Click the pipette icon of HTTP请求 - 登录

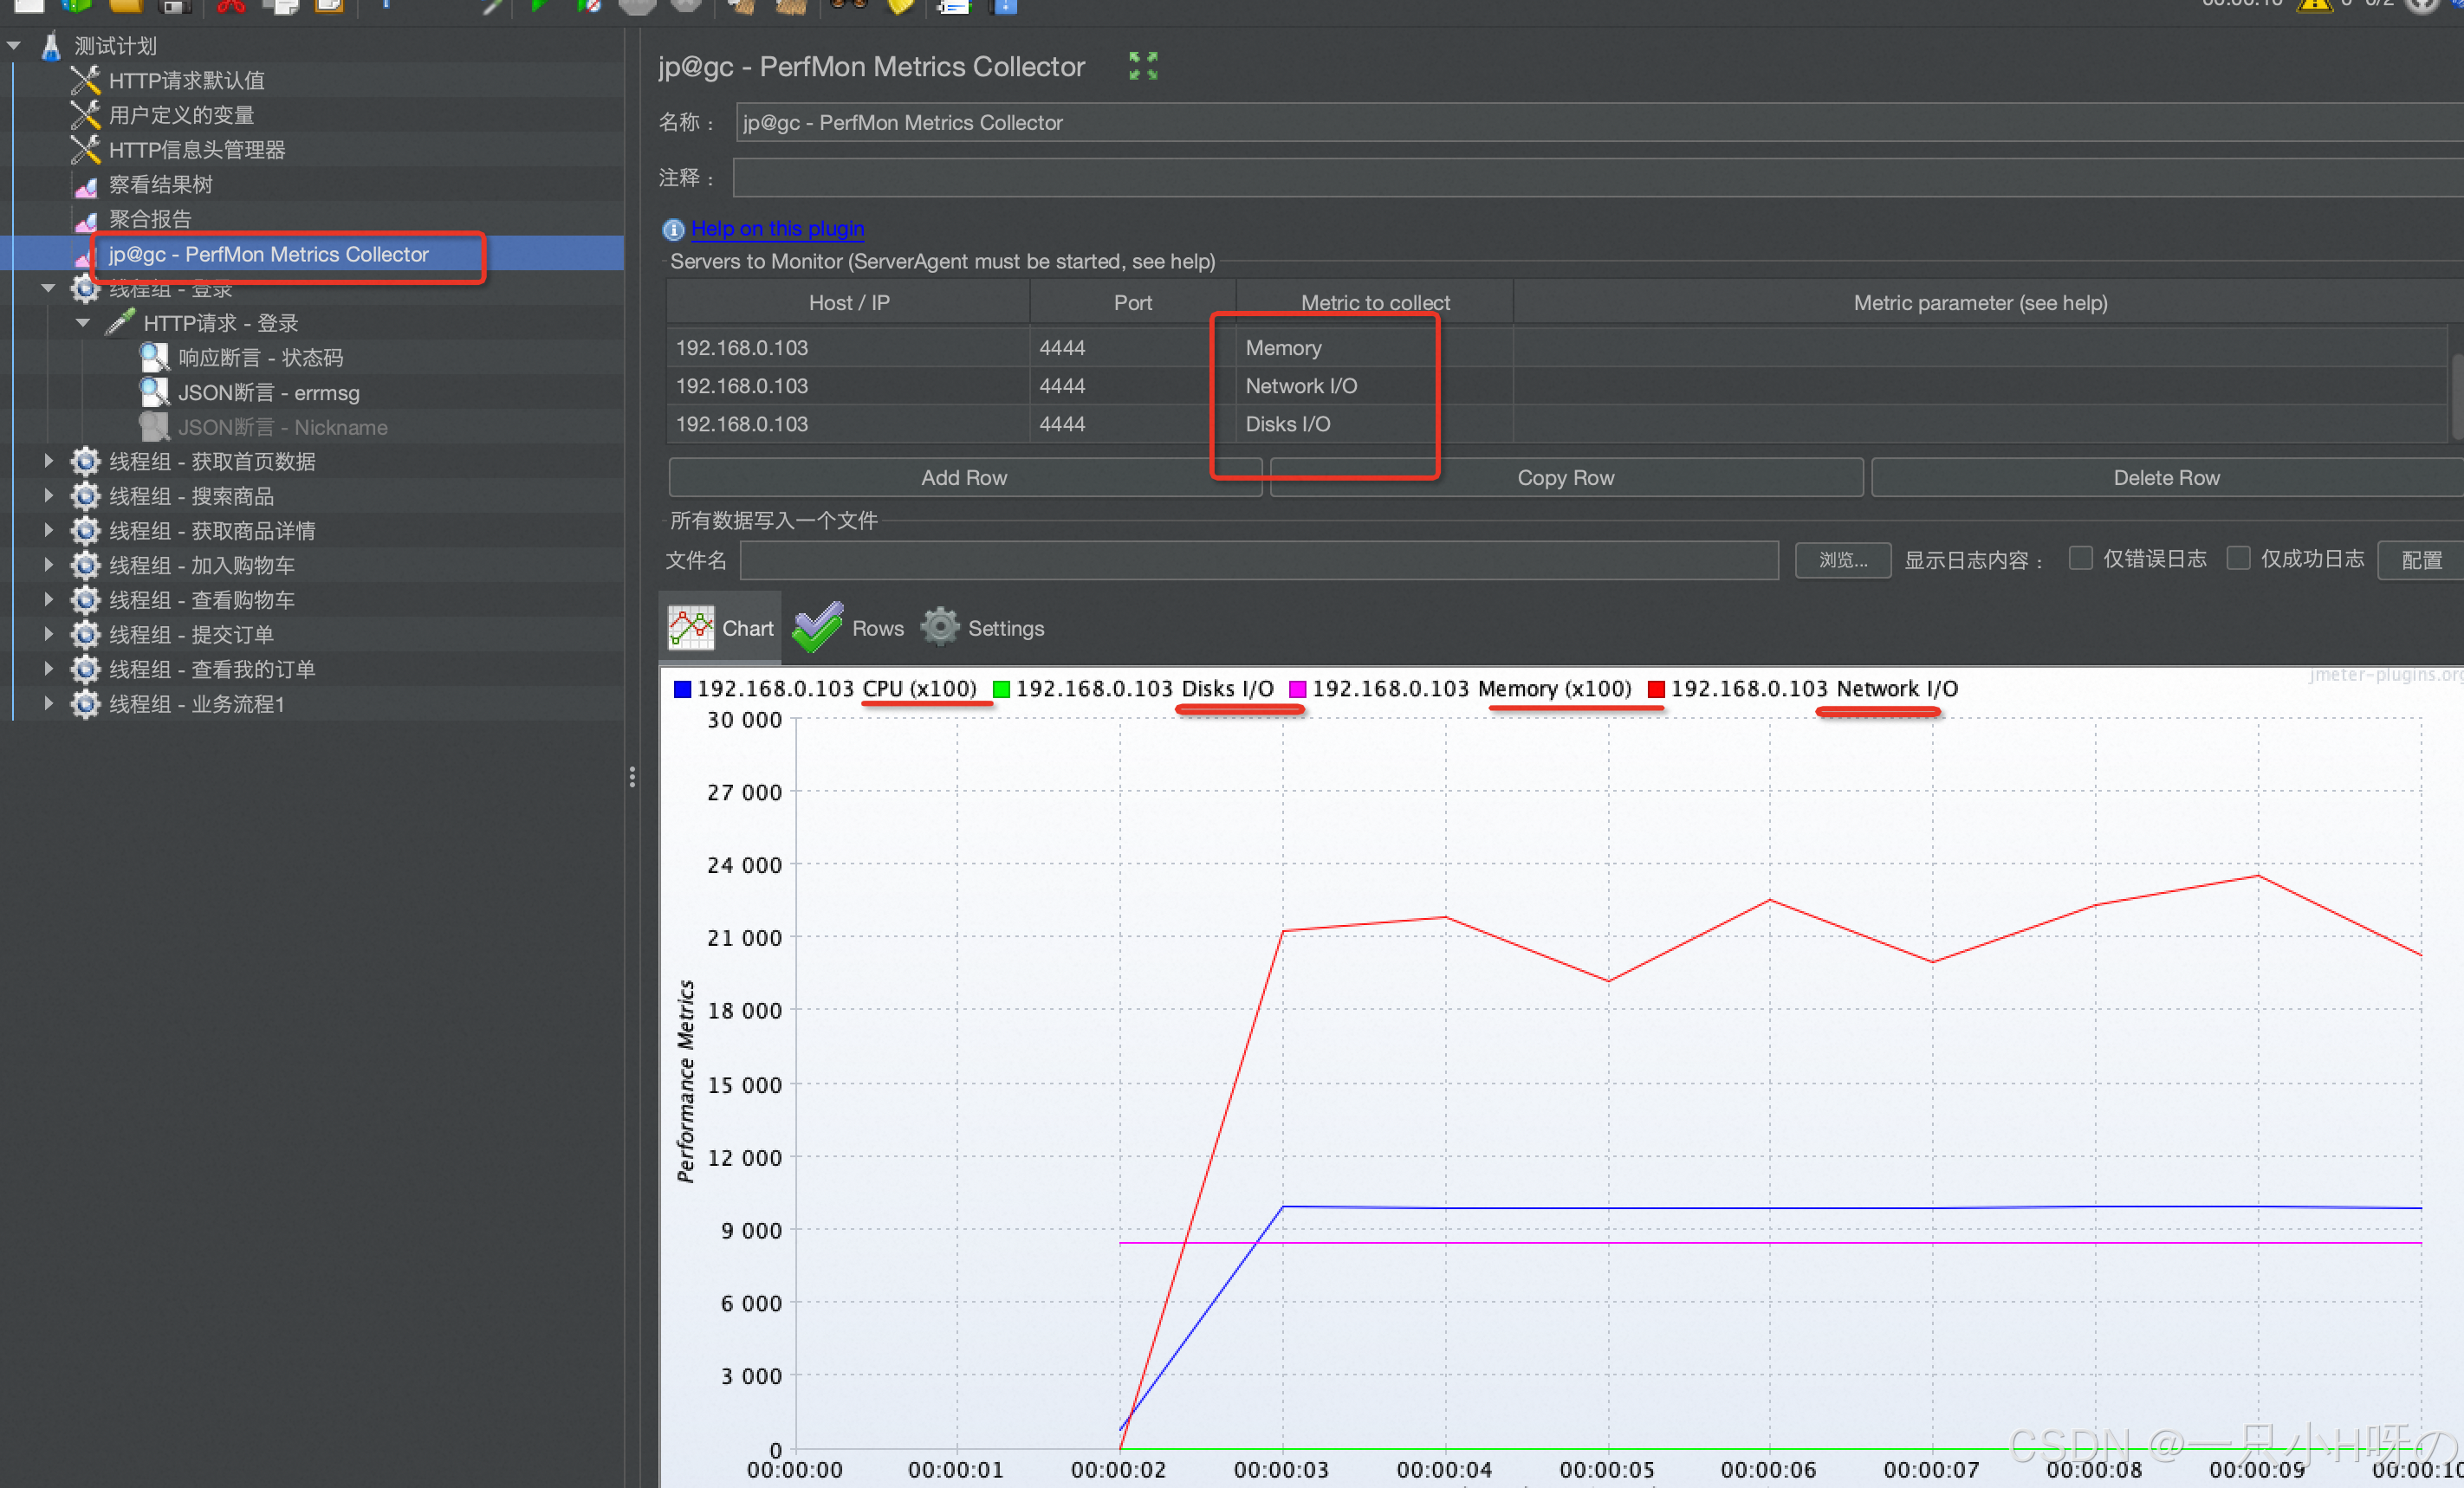[121, 322]
